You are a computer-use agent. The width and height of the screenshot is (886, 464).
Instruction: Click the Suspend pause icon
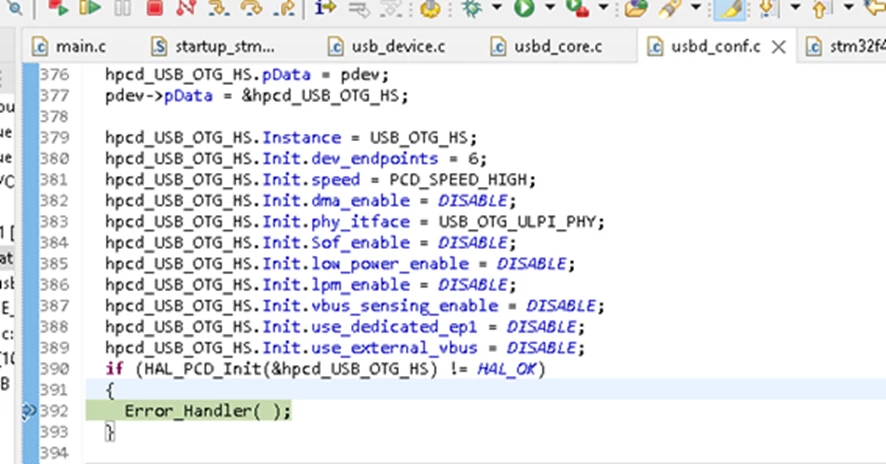[x=122, y=8]
